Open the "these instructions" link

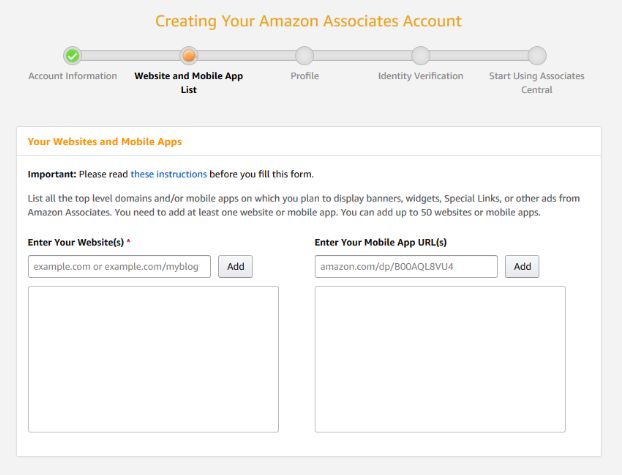pyautogui.click(x=168, y=174)
